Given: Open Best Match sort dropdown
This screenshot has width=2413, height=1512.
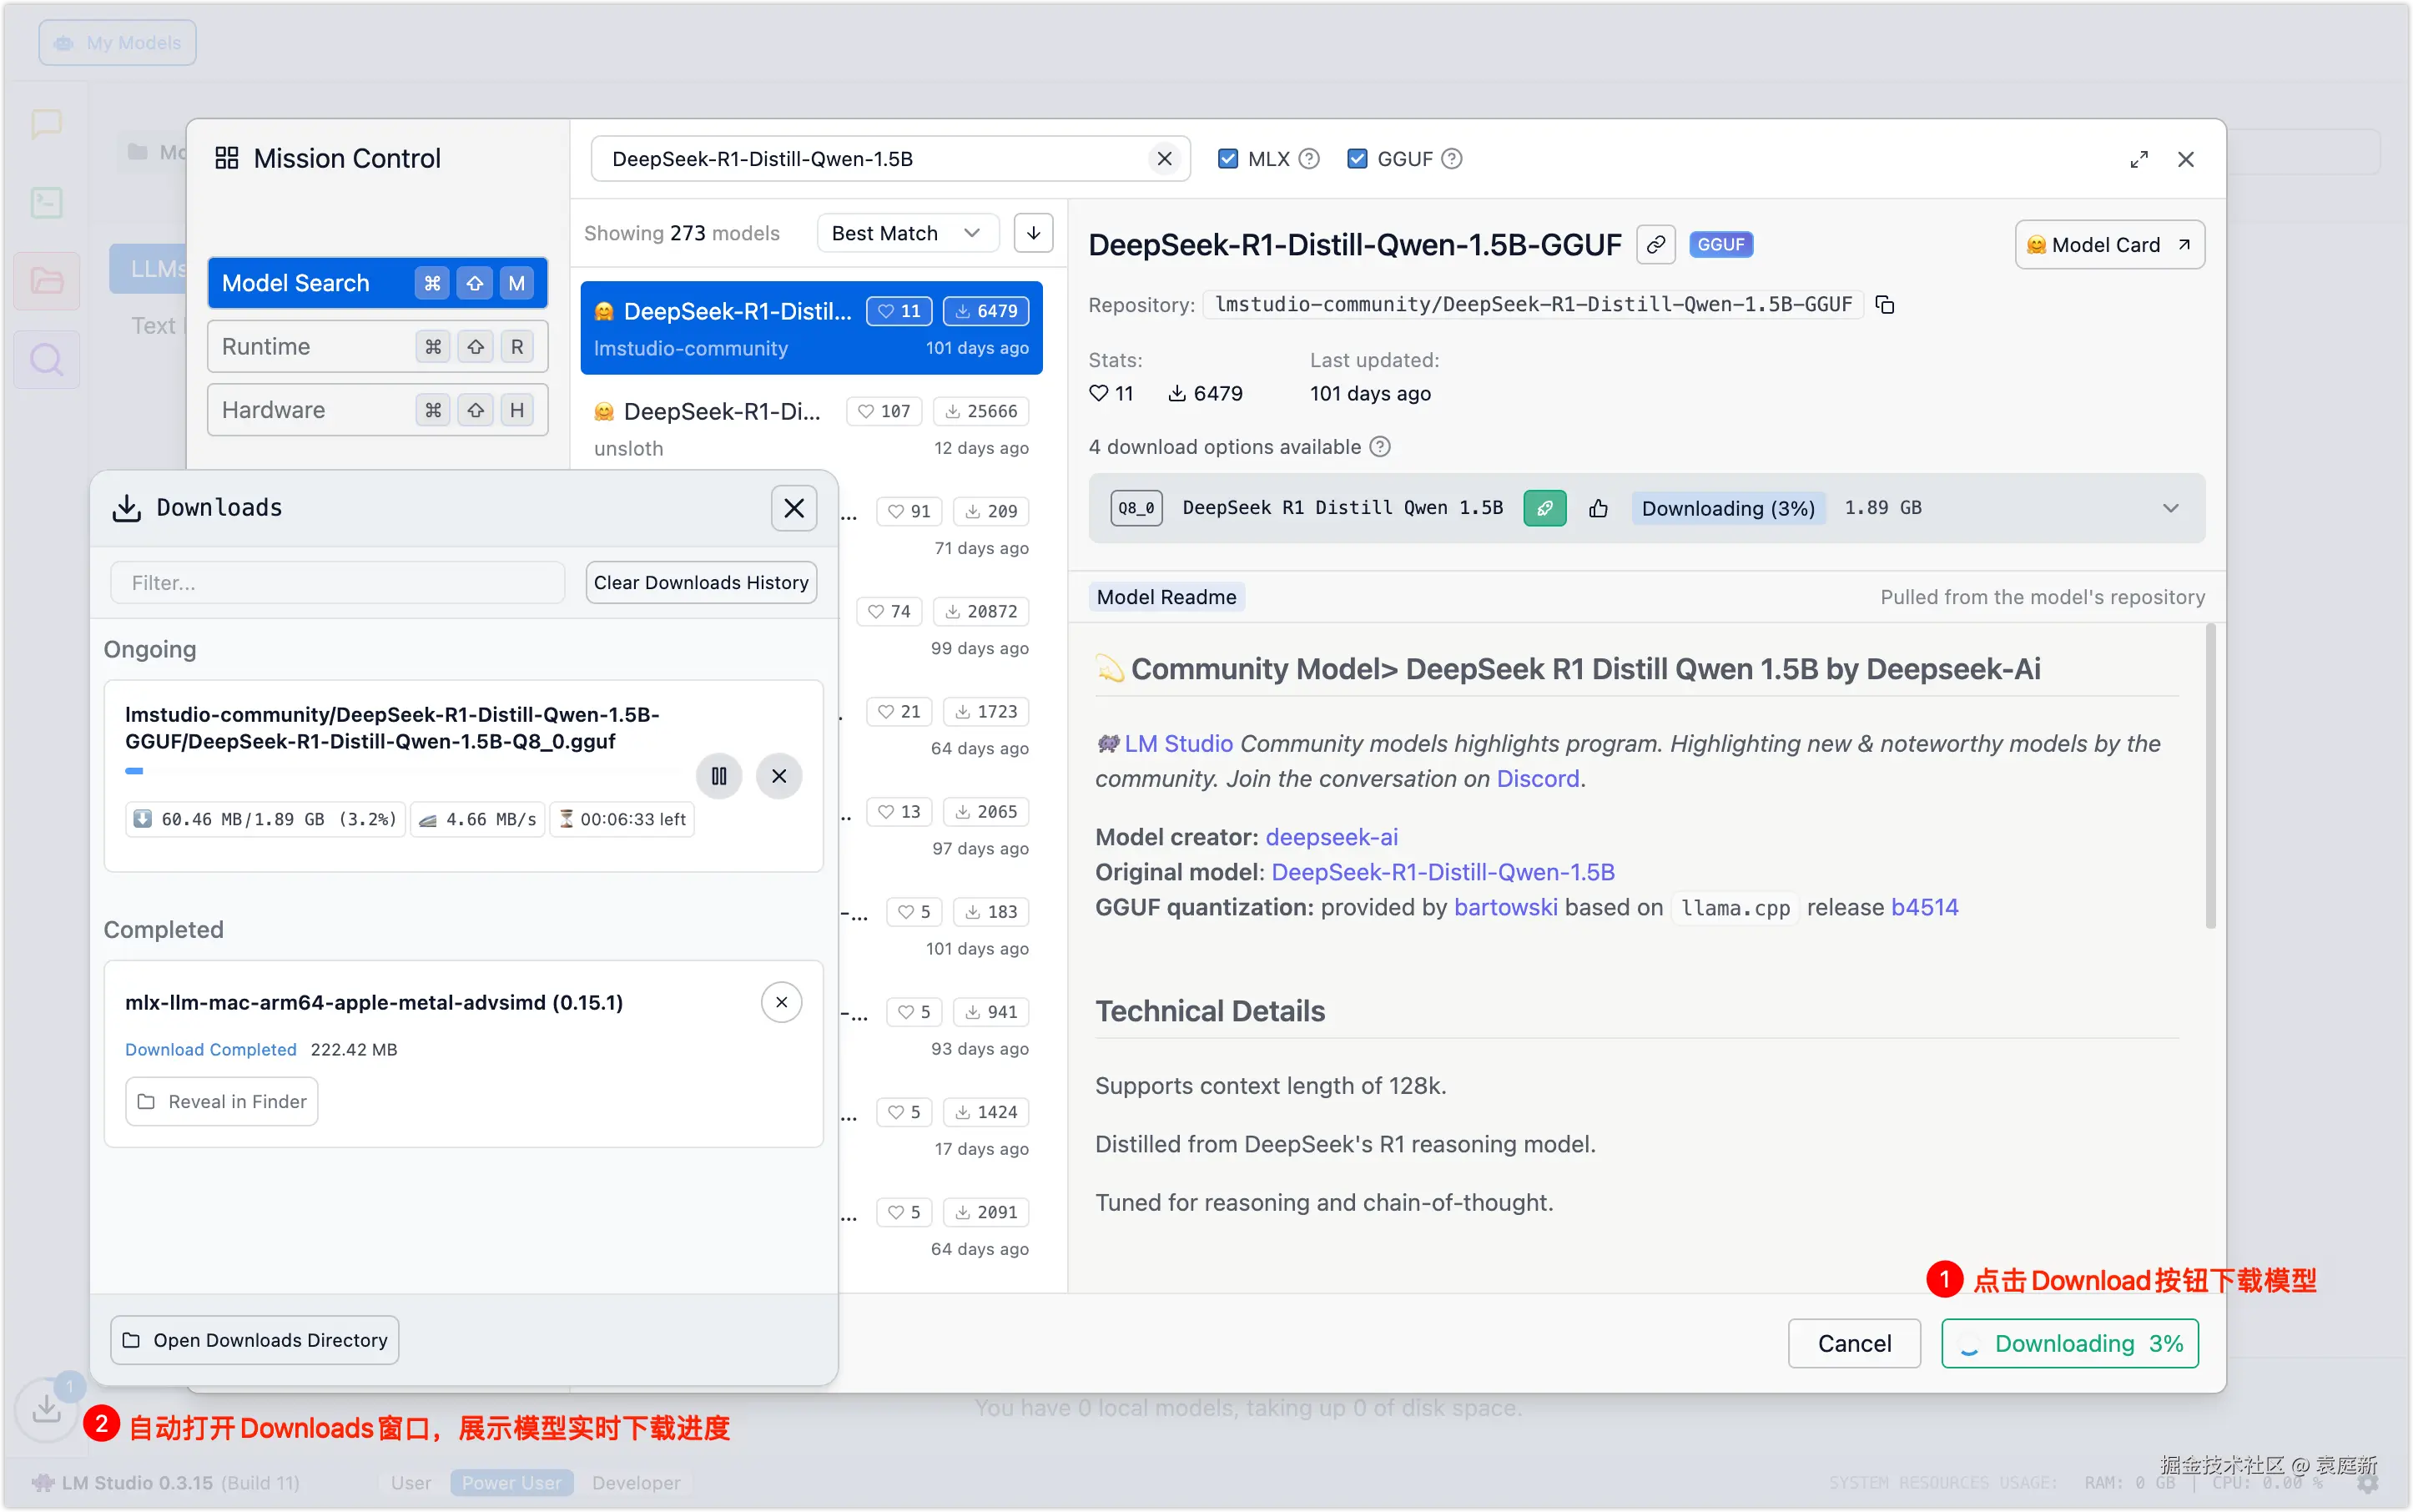Looking at the screenshot, I should pos(907,233).
